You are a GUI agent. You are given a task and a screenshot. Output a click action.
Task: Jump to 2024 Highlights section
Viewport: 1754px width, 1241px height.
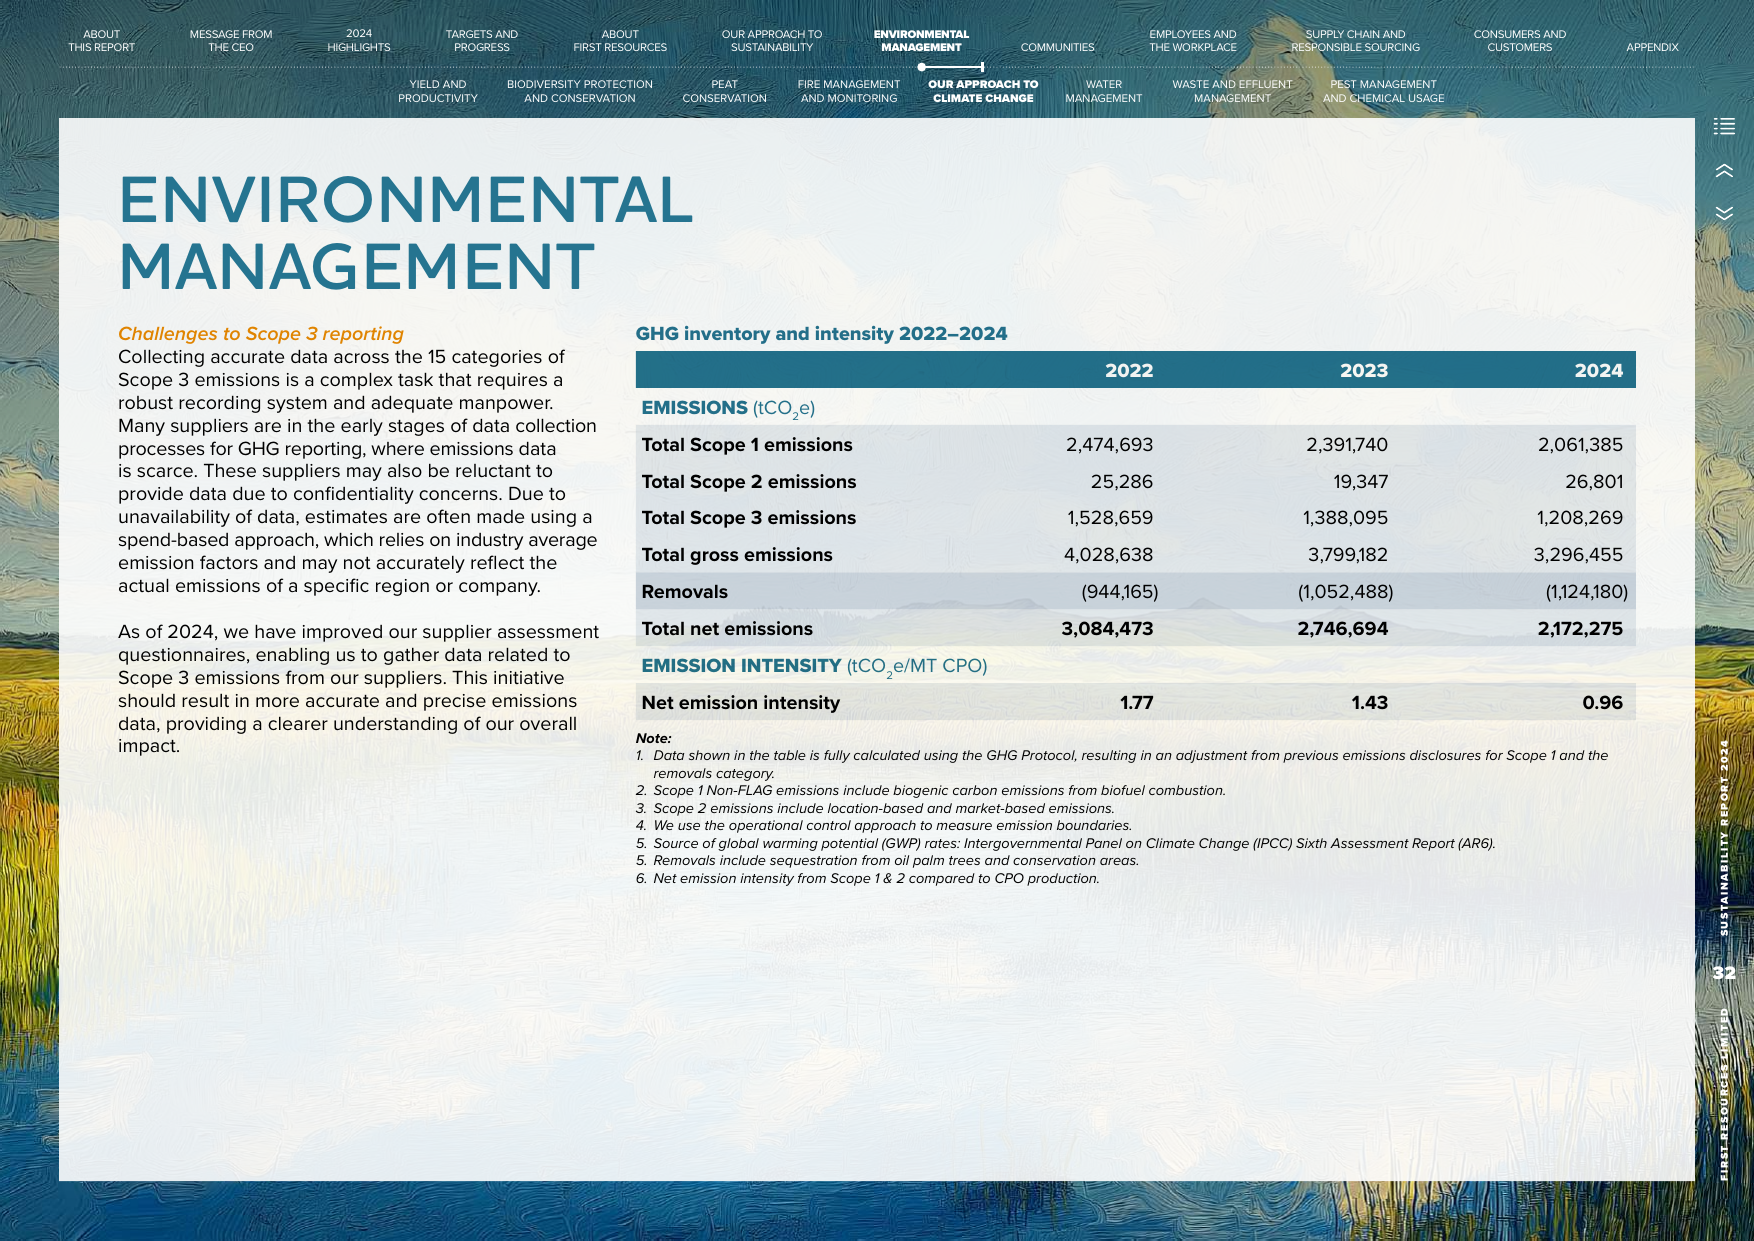[359, 41]
